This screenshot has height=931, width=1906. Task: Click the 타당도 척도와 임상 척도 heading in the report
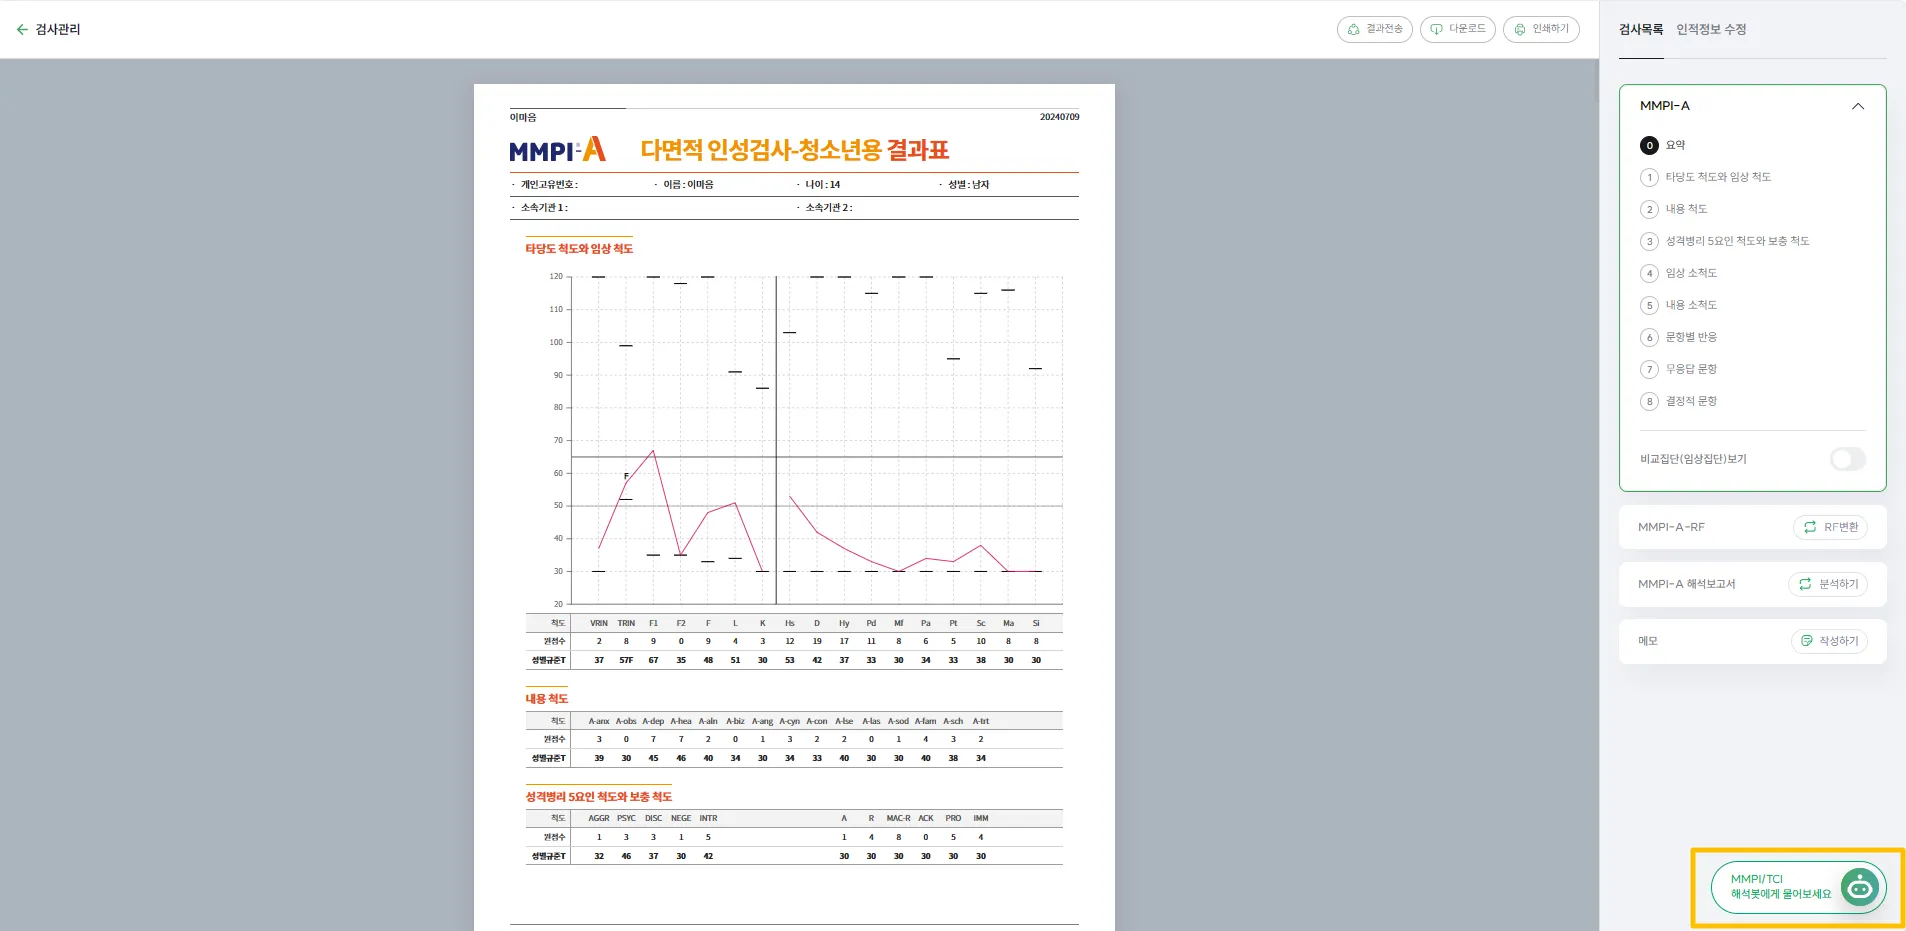[579, 249]
